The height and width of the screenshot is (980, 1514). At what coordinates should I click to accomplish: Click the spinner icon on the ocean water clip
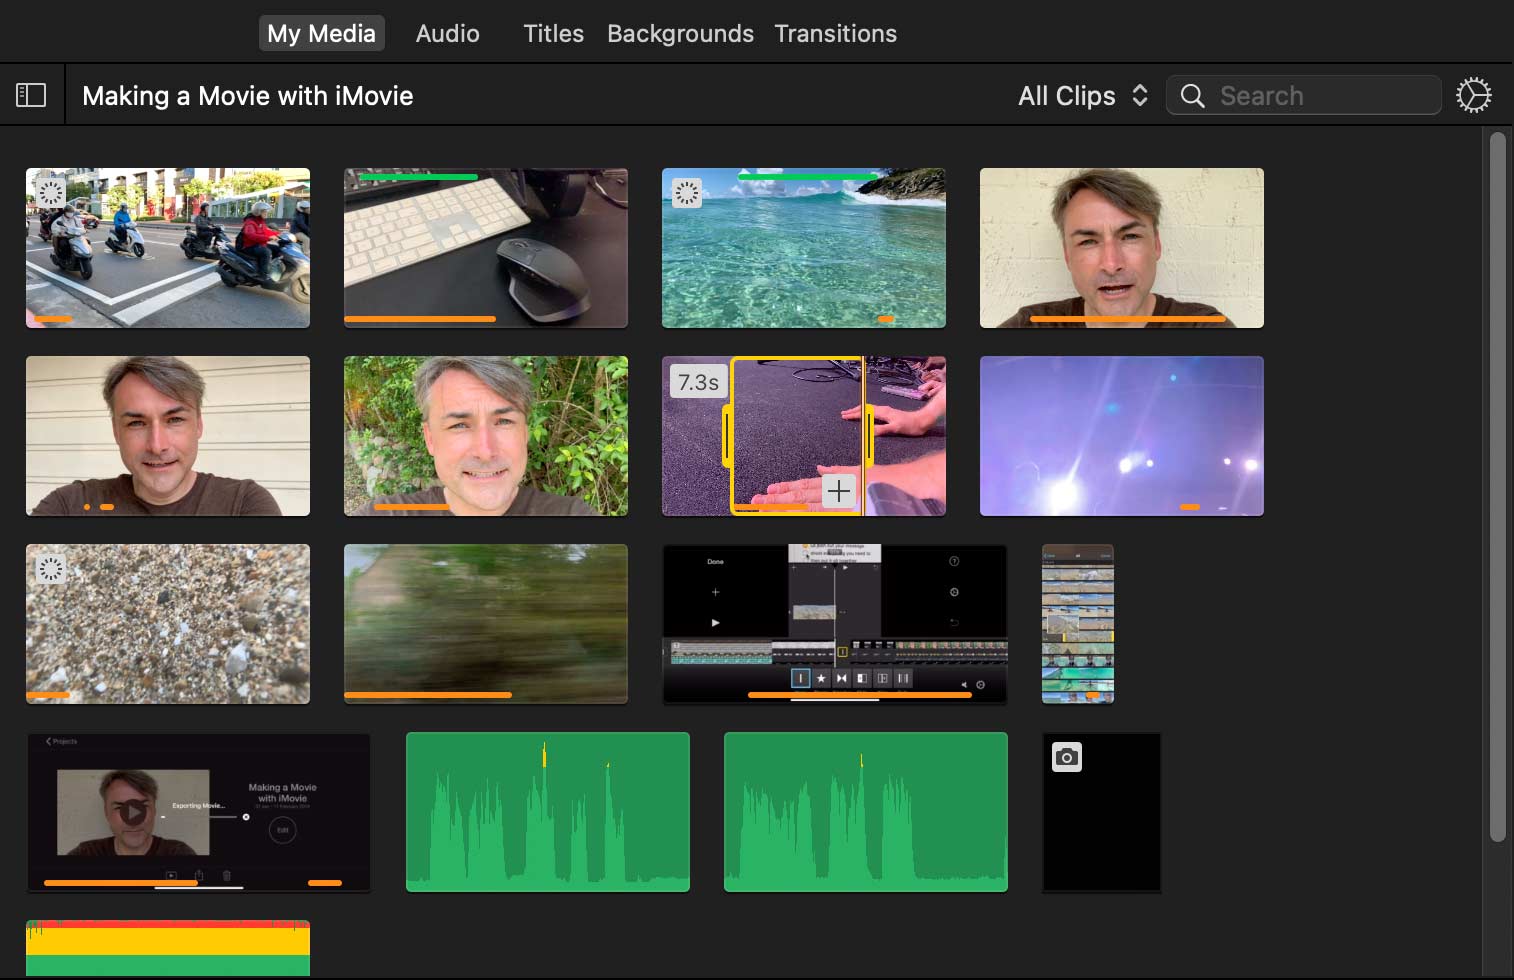687,193
